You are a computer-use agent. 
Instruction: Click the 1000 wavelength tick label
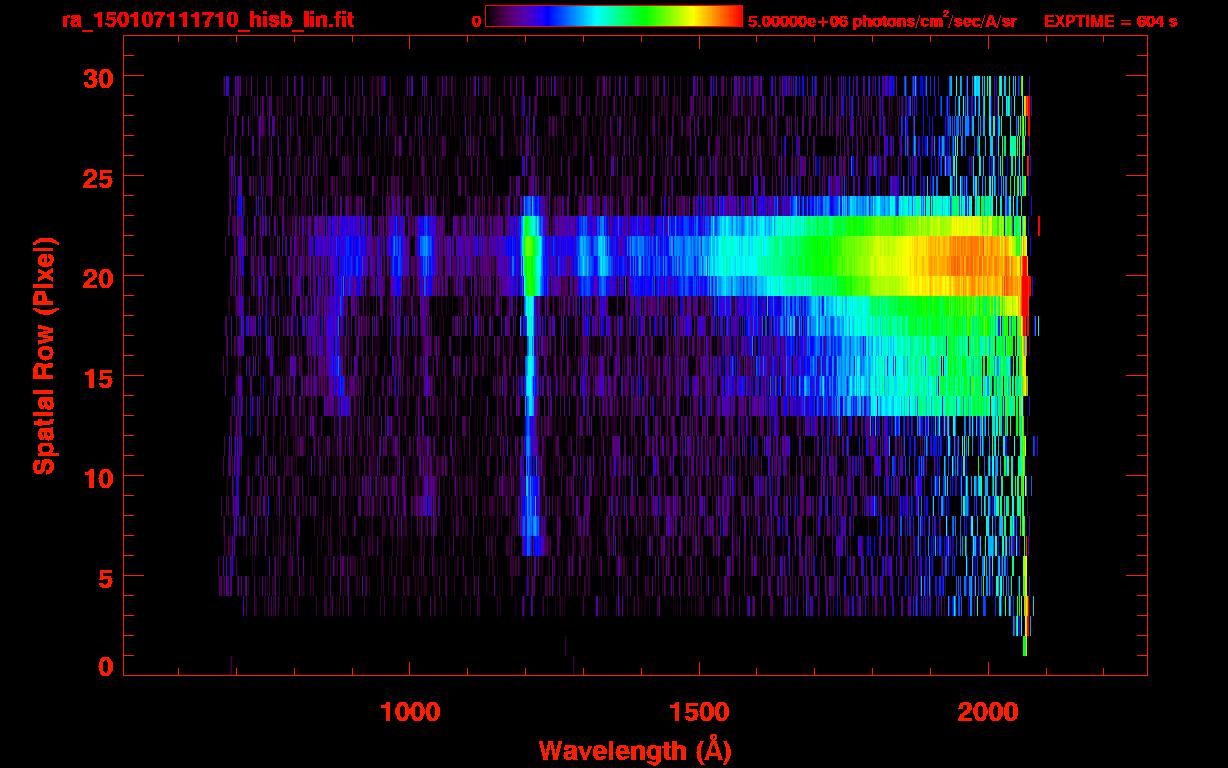click(x=409, y=711)
